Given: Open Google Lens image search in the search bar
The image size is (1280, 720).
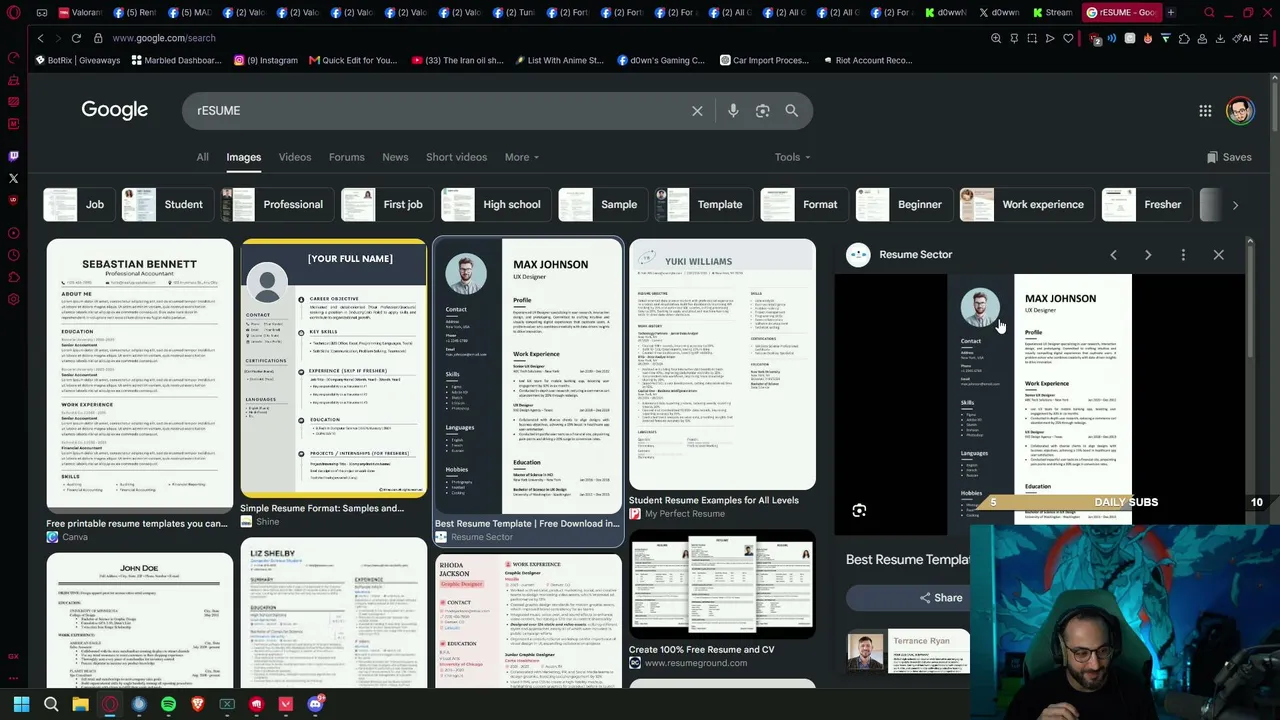Looking at the screenshot, I should coord(762,111).
